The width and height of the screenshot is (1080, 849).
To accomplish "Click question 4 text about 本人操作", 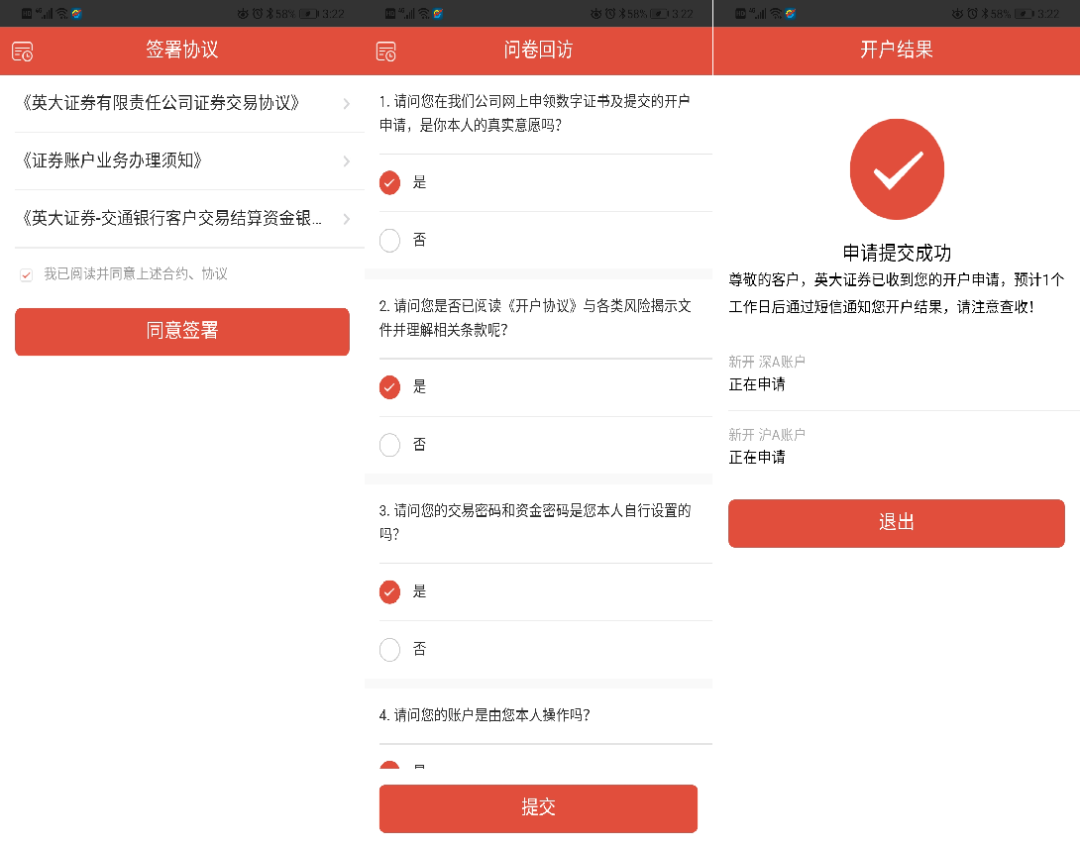I will tap(484, 715).
